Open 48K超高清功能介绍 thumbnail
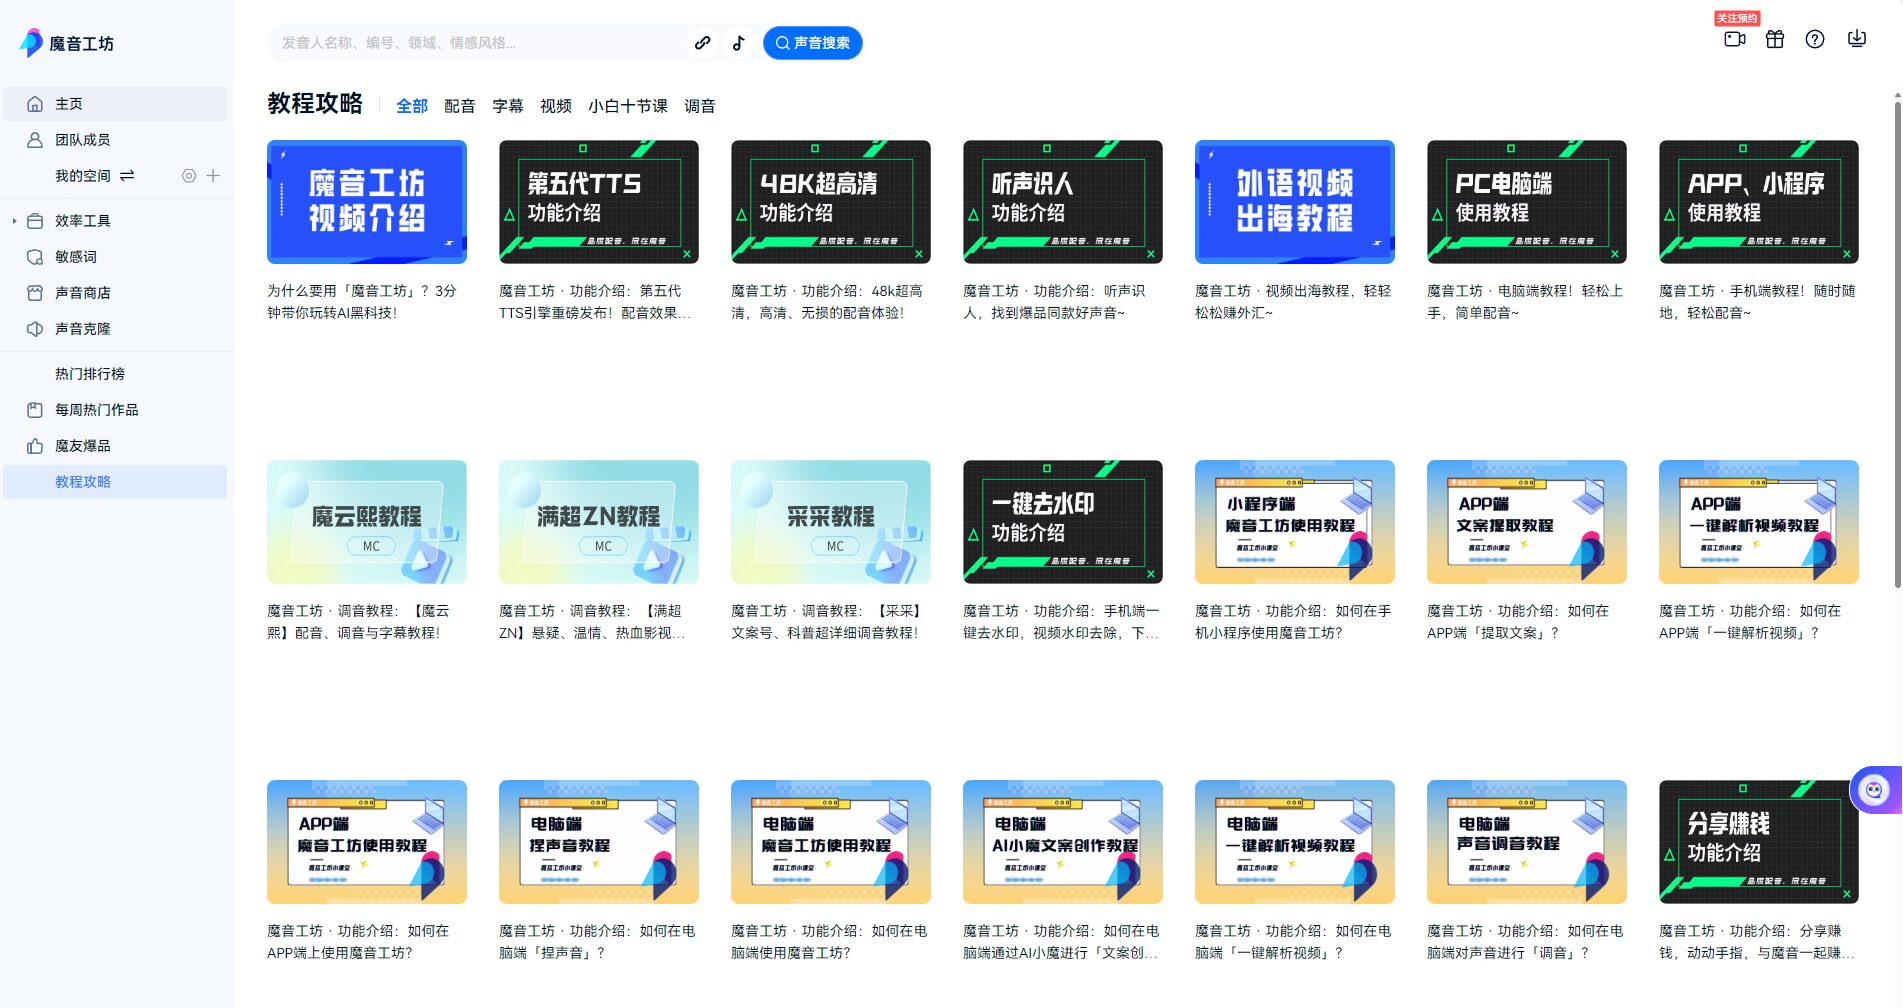This screenshot has width=1903, height=1008. tap(831, 202)
